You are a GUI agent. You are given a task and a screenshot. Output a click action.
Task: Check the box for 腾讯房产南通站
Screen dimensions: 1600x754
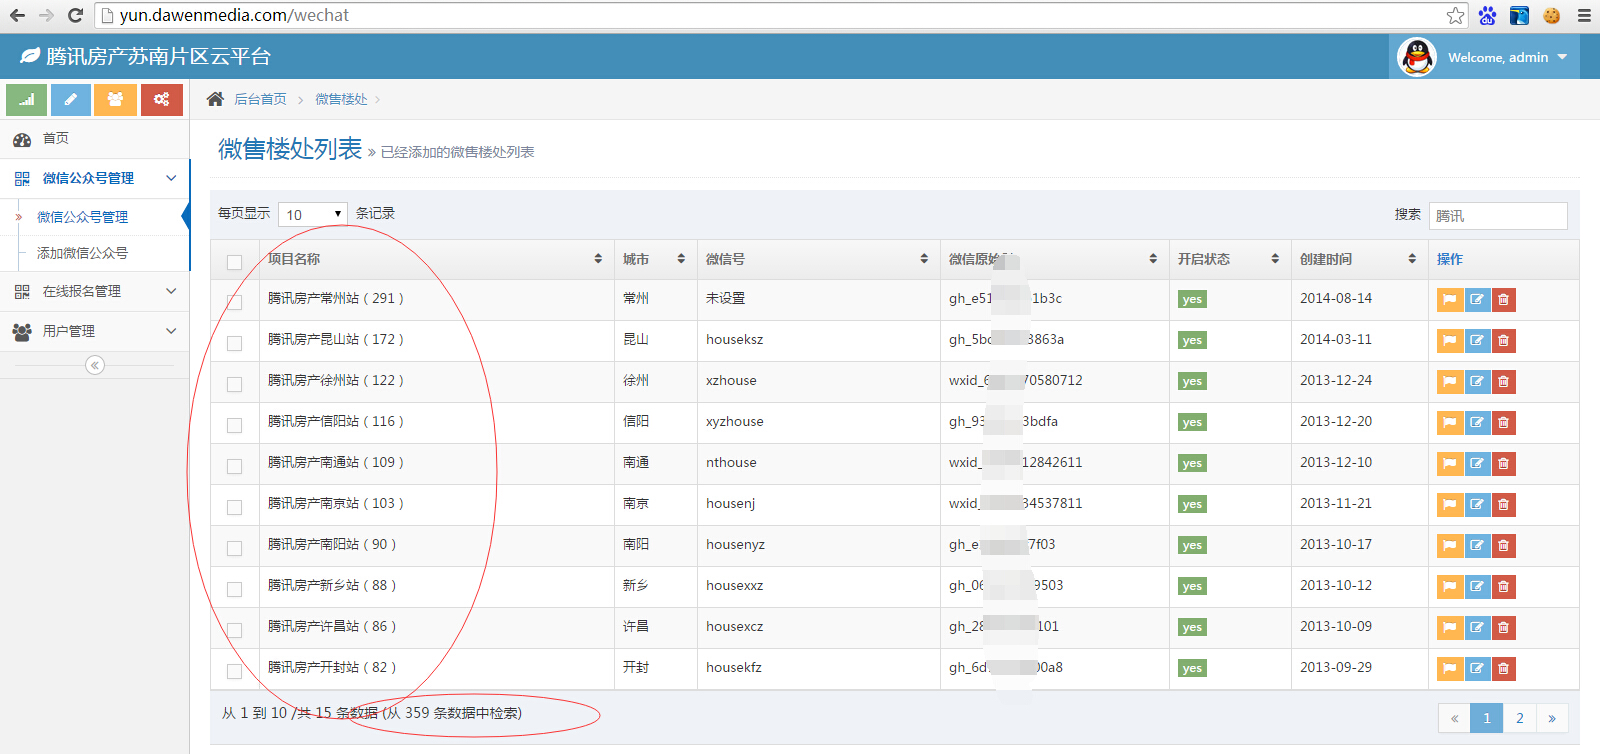[x=234, y=466]
